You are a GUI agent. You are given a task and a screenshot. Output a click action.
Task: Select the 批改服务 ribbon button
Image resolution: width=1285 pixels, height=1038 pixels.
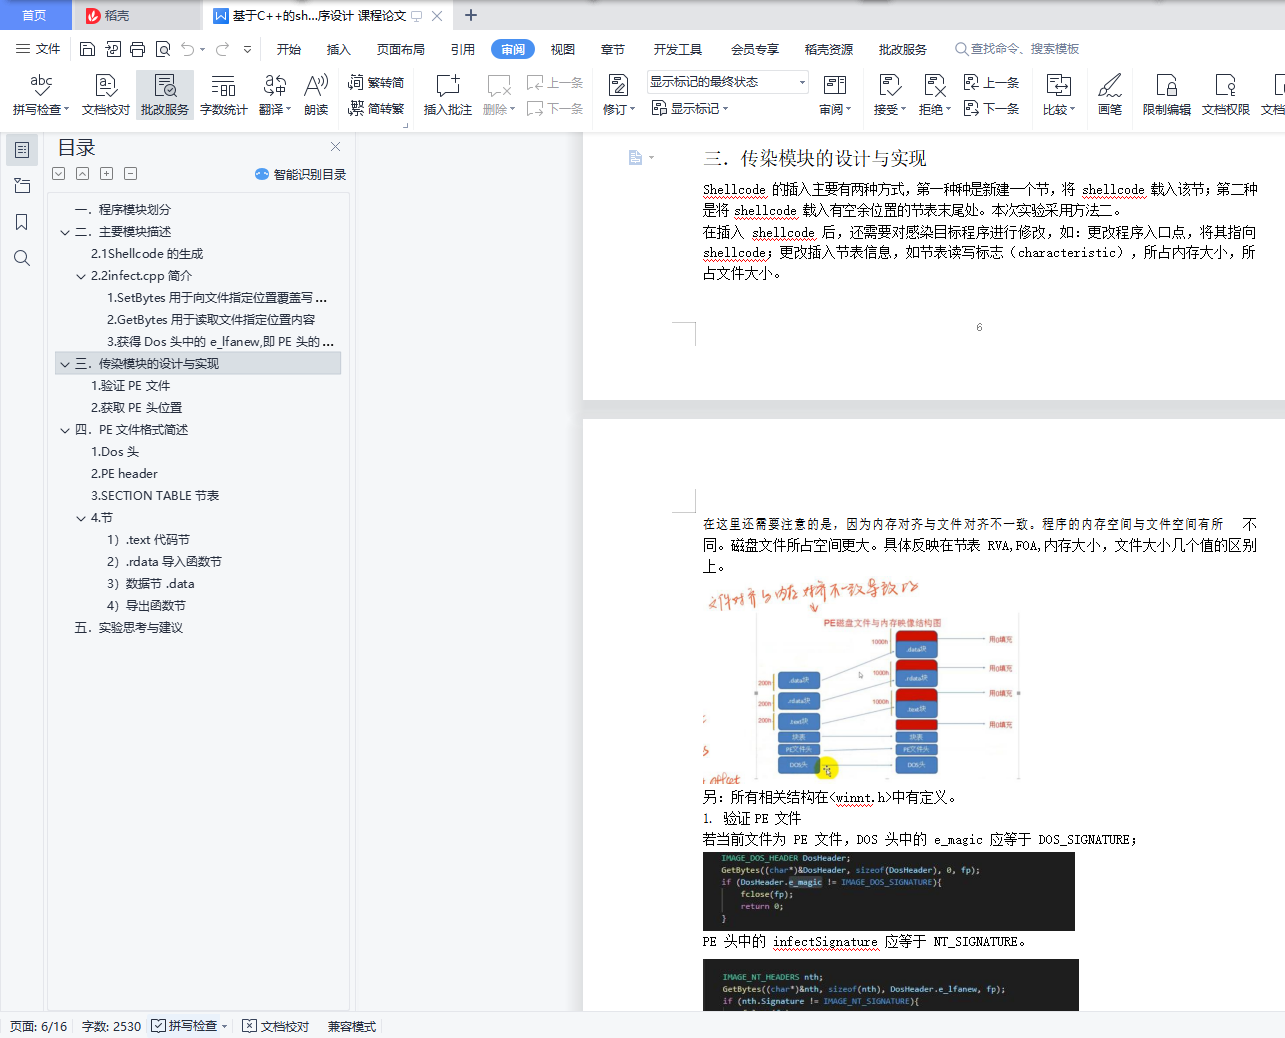[x=165, y=95]
